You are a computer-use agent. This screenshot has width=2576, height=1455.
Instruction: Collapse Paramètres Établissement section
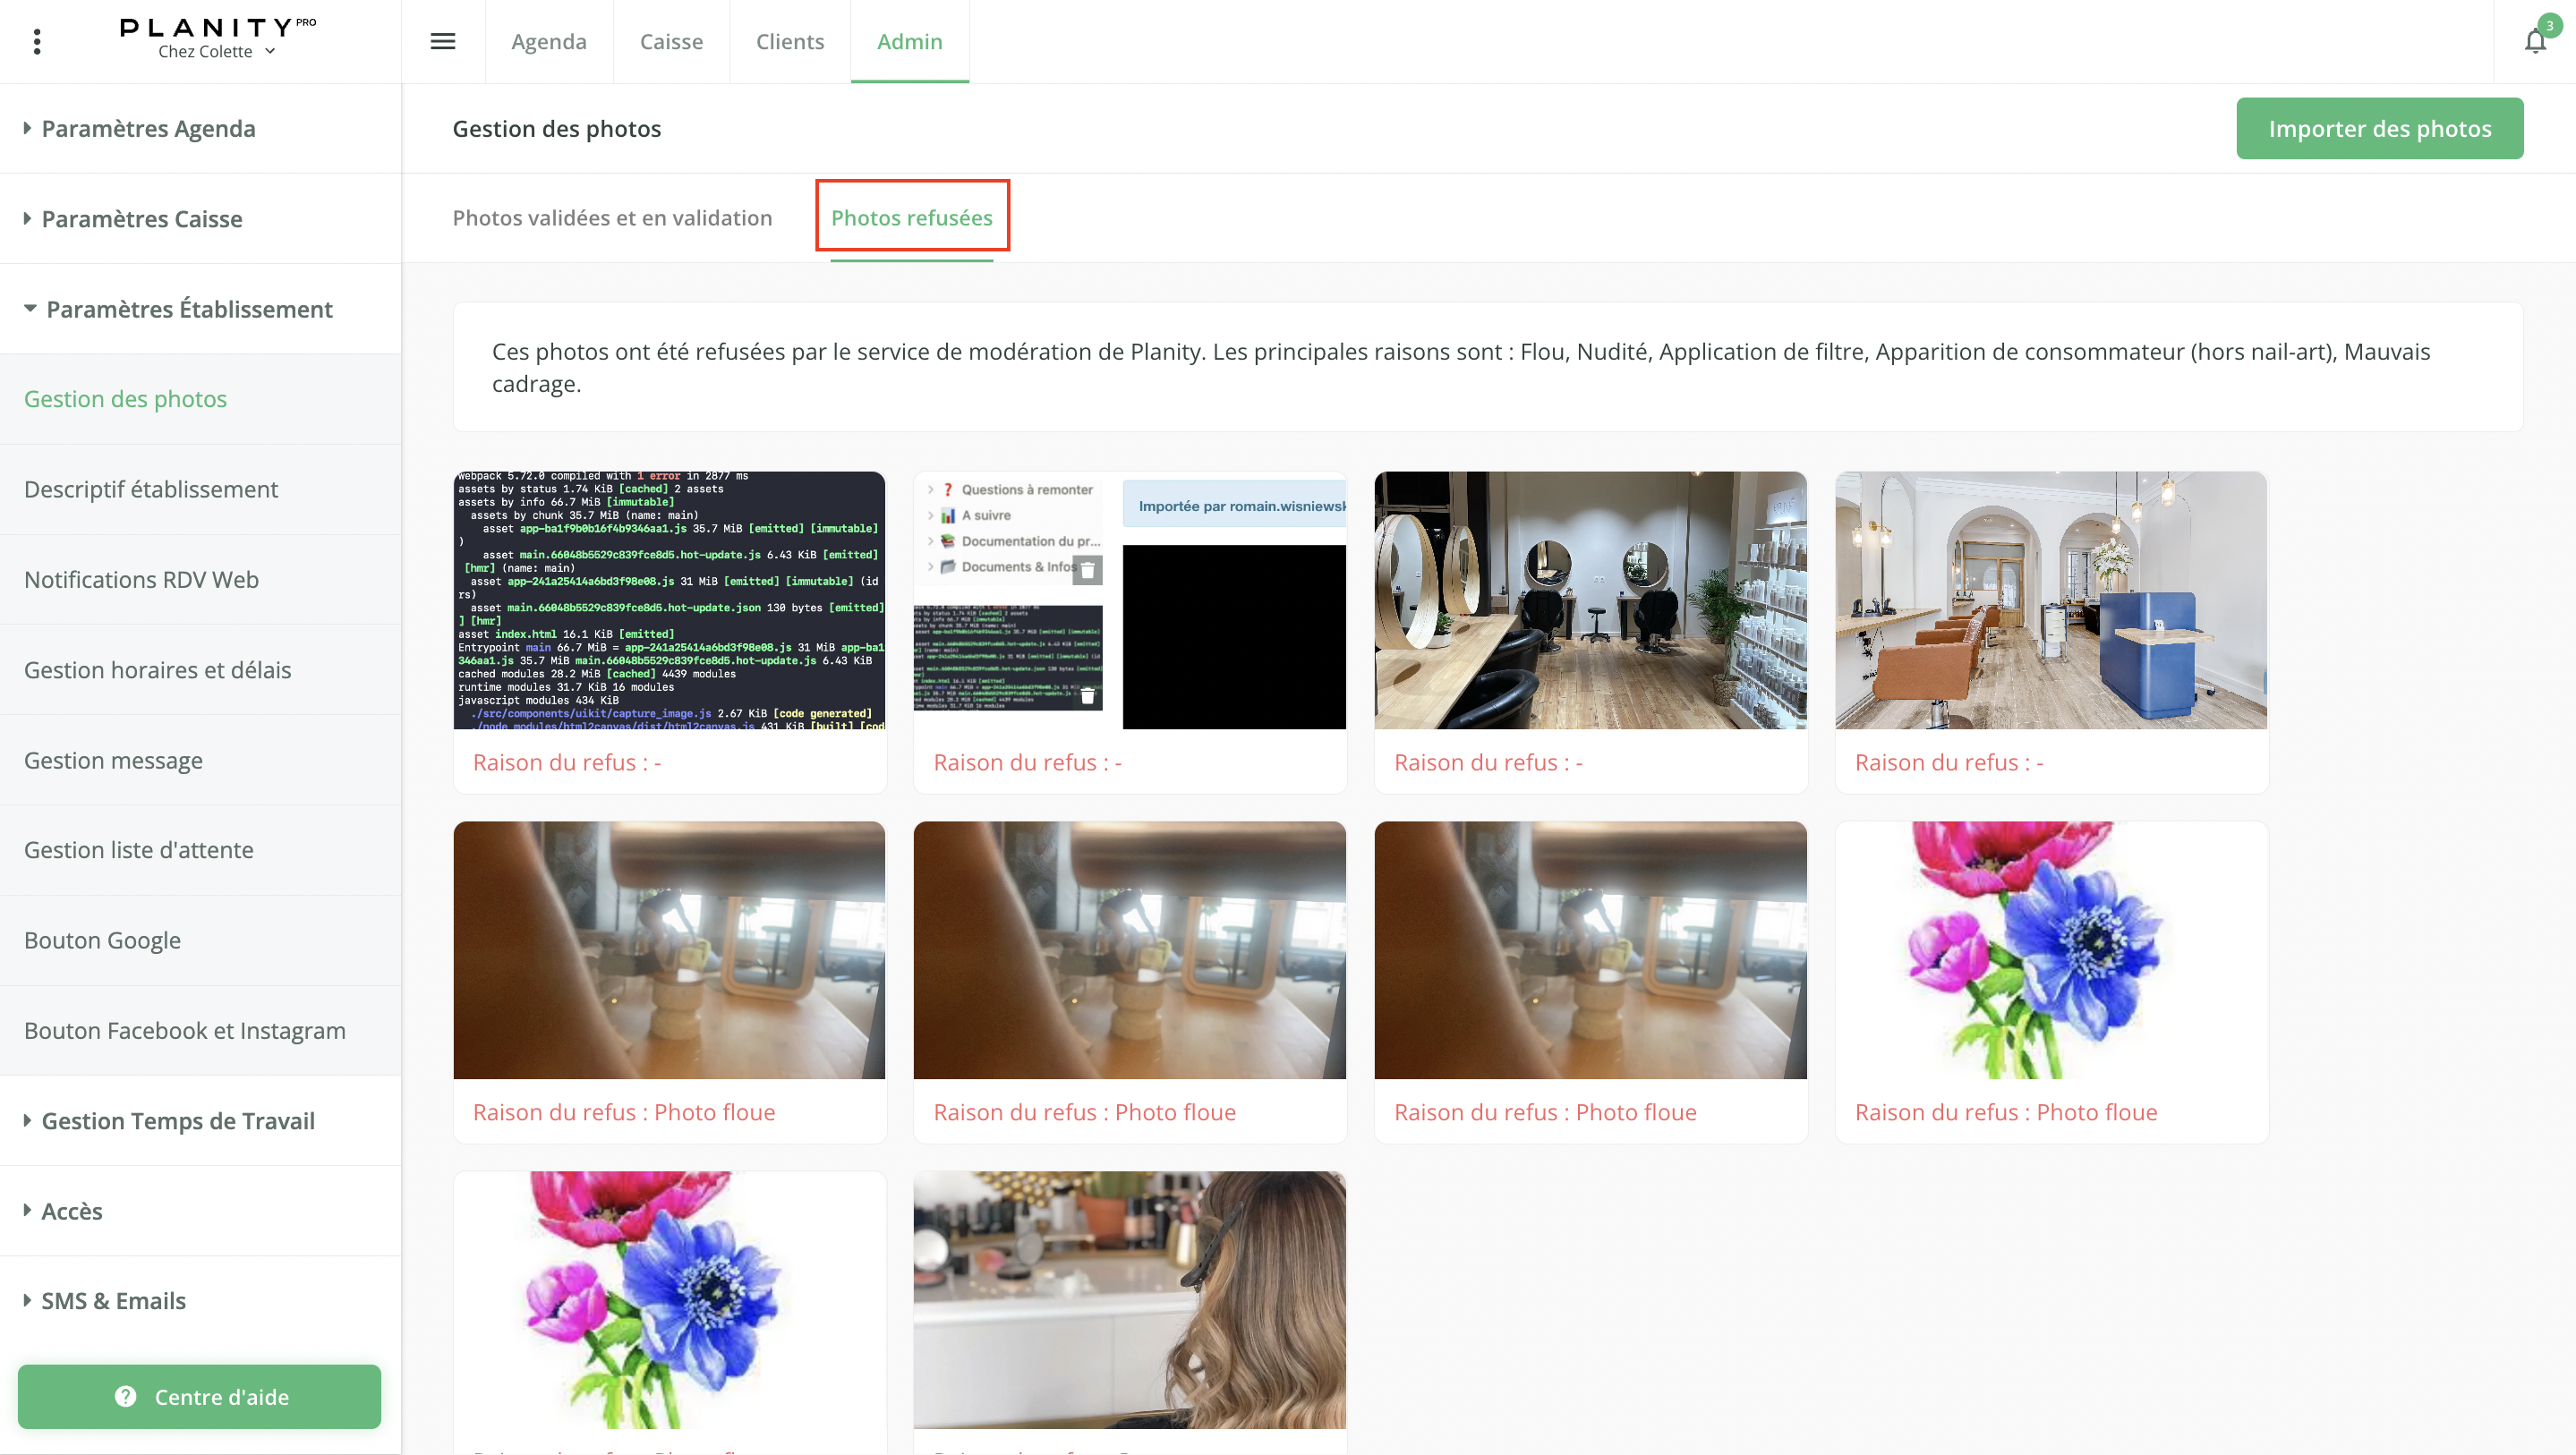[188, 309]
